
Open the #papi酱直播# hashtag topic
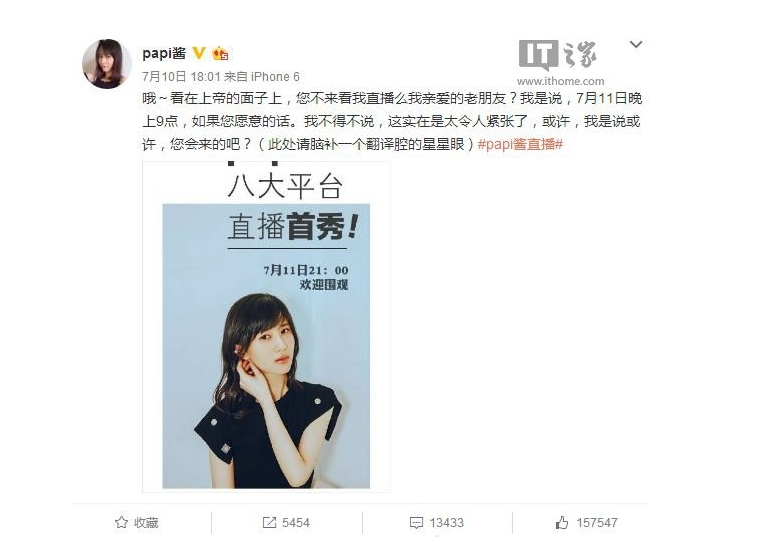pos(520,144)
